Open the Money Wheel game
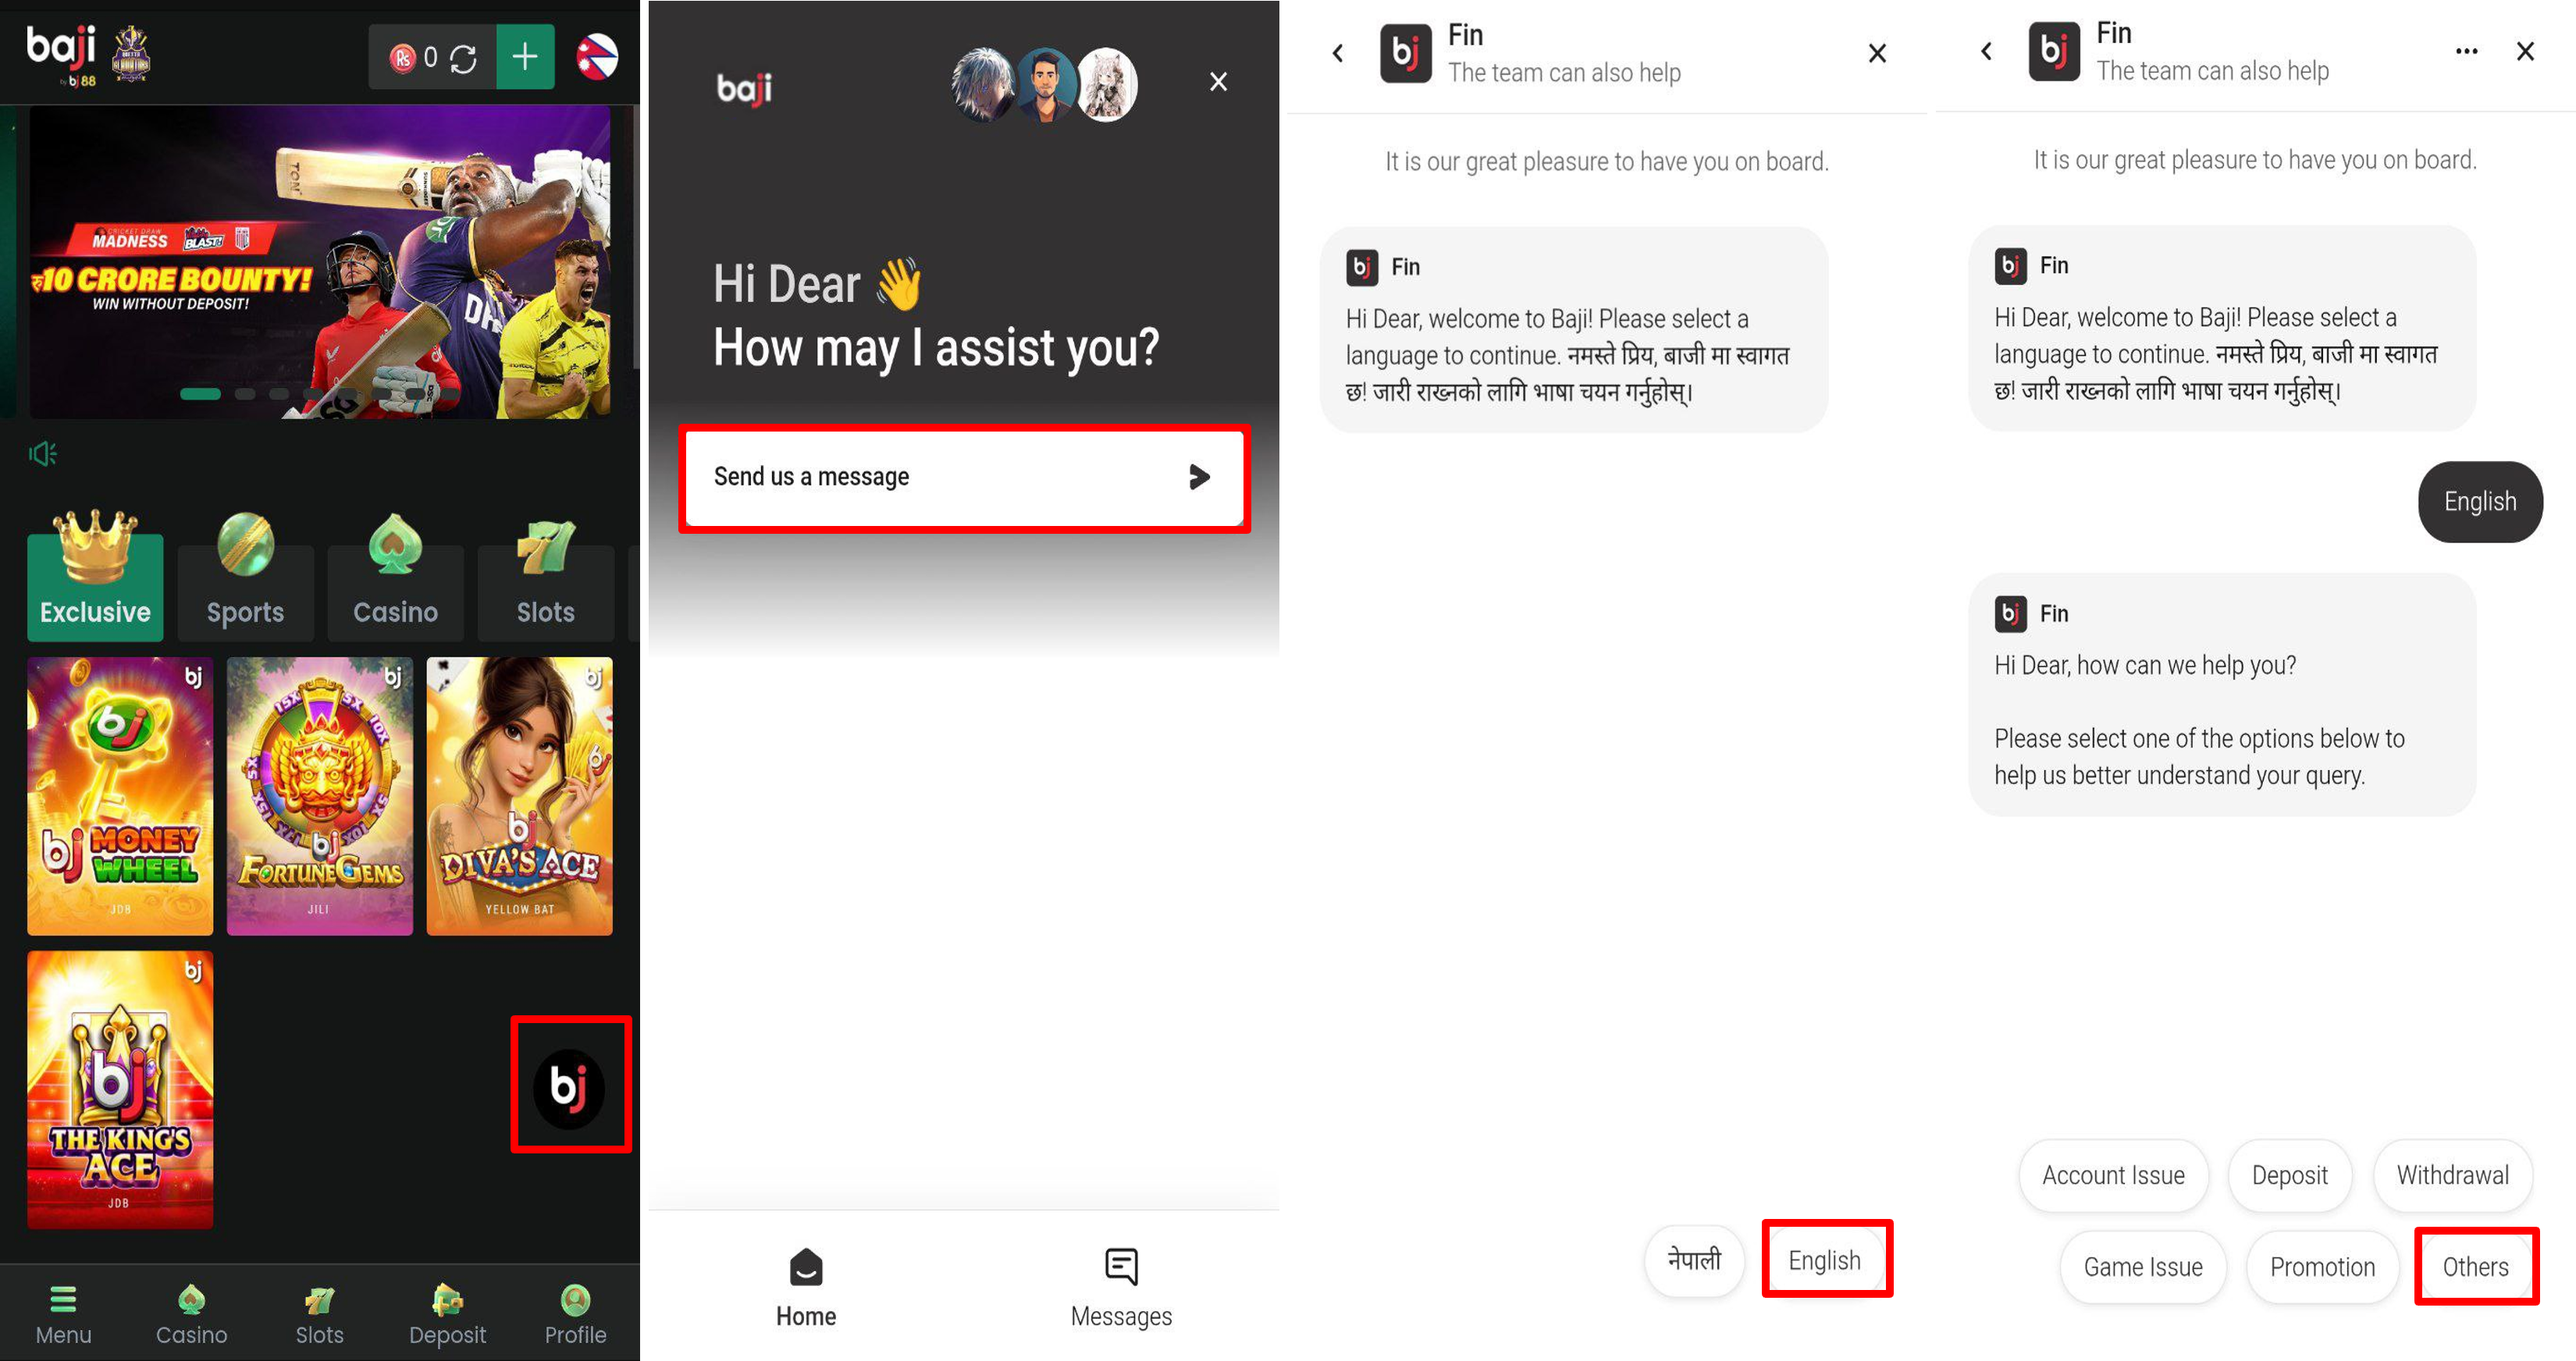The width and height of the screenshot is (2576, 1361). [120, 796]
